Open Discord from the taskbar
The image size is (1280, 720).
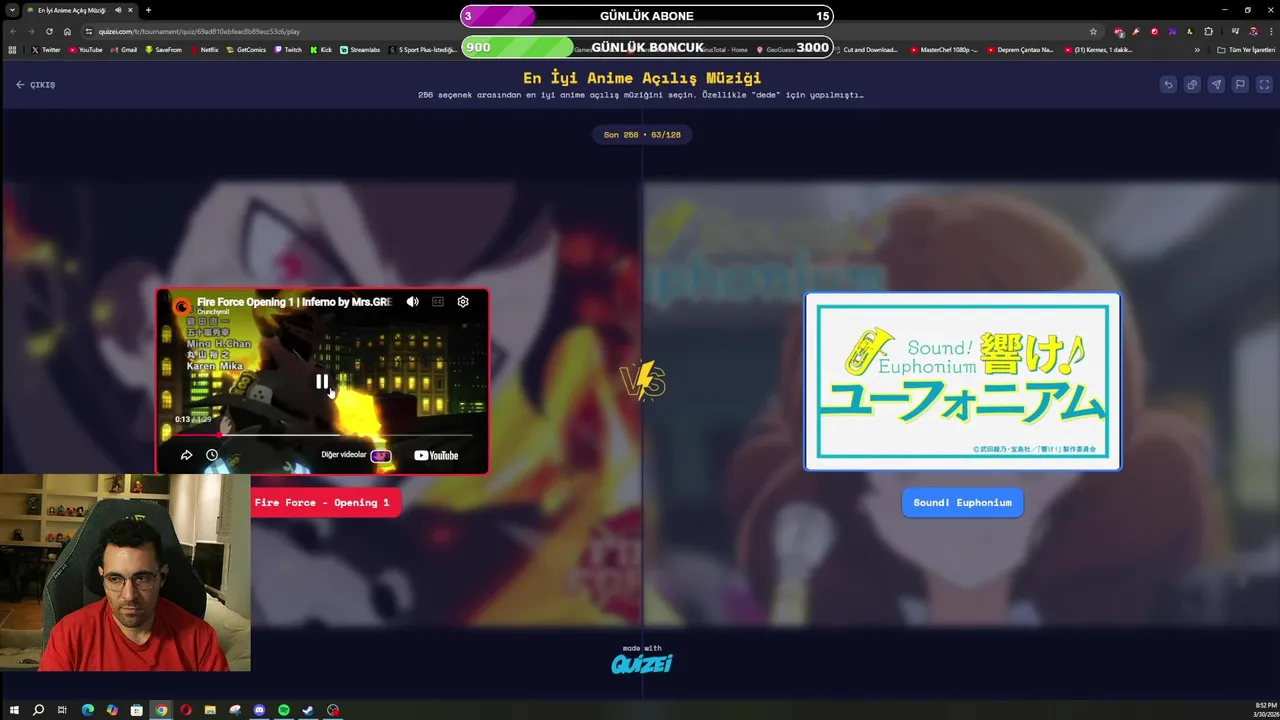259,710
